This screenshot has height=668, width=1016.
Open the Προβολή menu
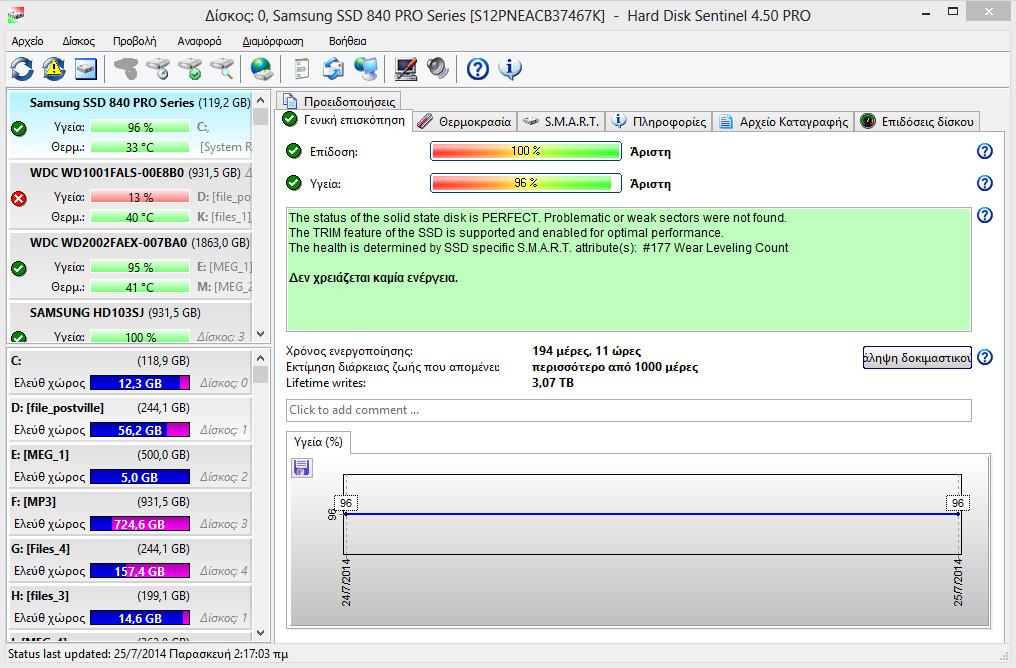135,41
